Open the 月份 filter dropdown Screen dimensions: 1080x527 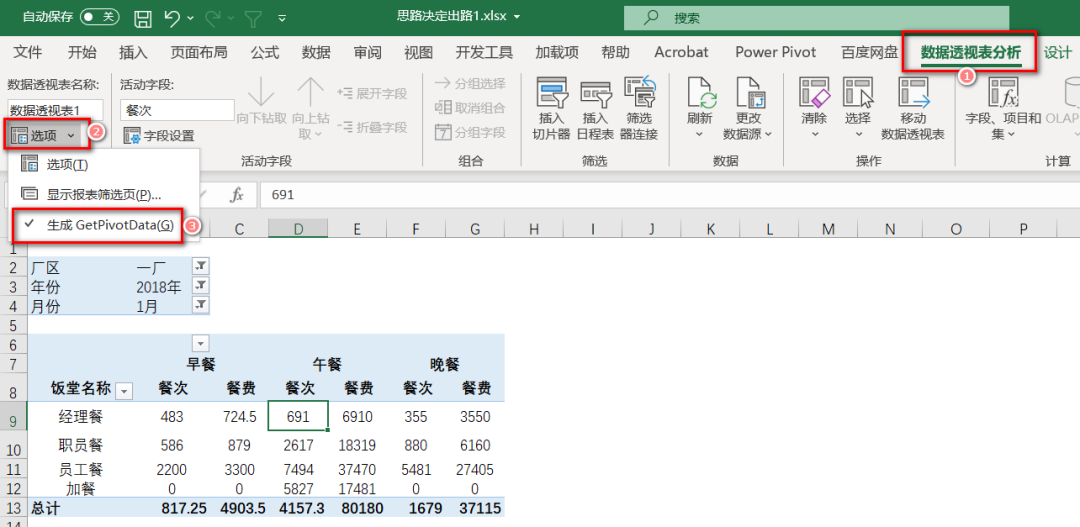pyautogui.click(x=200, y=304)
